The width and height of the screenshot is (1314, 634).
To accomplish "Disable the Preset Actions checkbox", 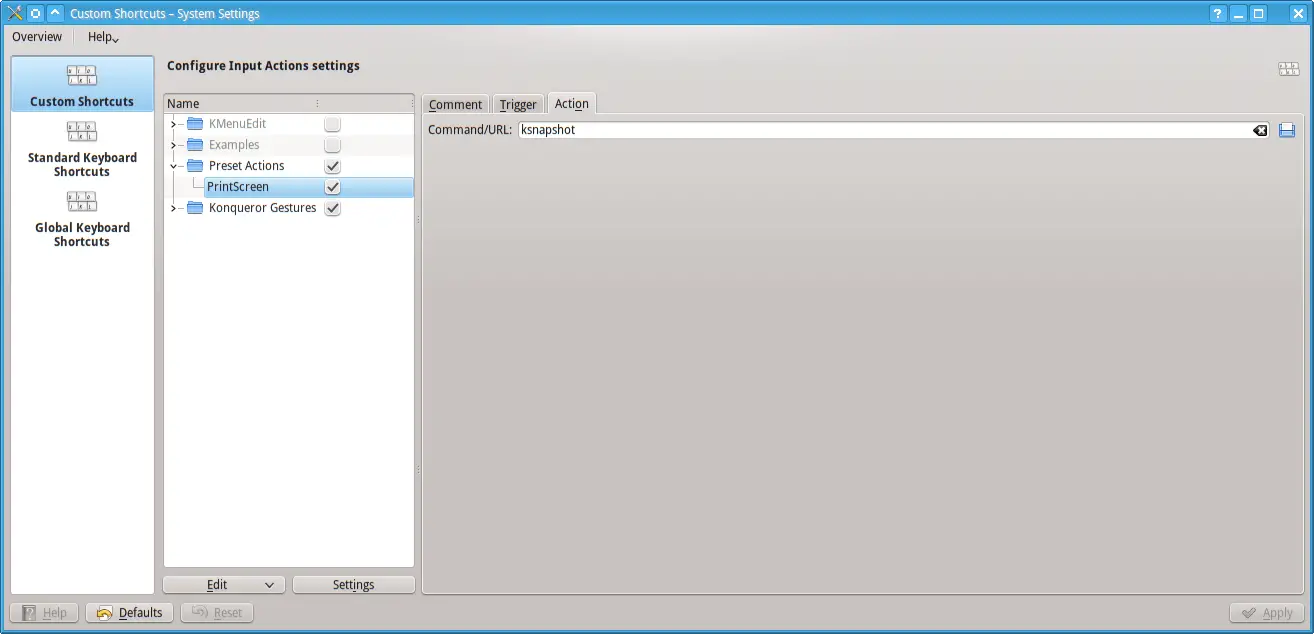I will [x=332, y=166].
